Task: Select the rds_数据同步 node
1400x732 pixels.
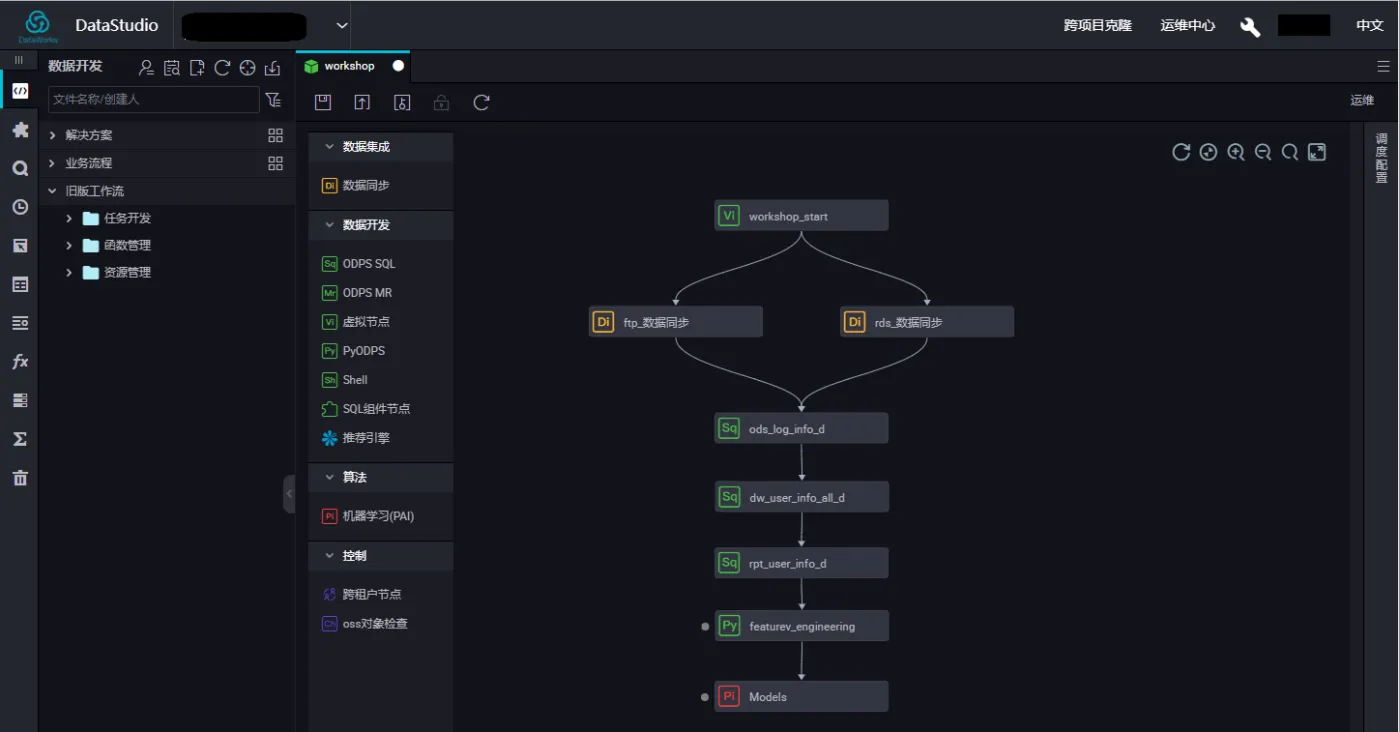Action: coord(927,322)
